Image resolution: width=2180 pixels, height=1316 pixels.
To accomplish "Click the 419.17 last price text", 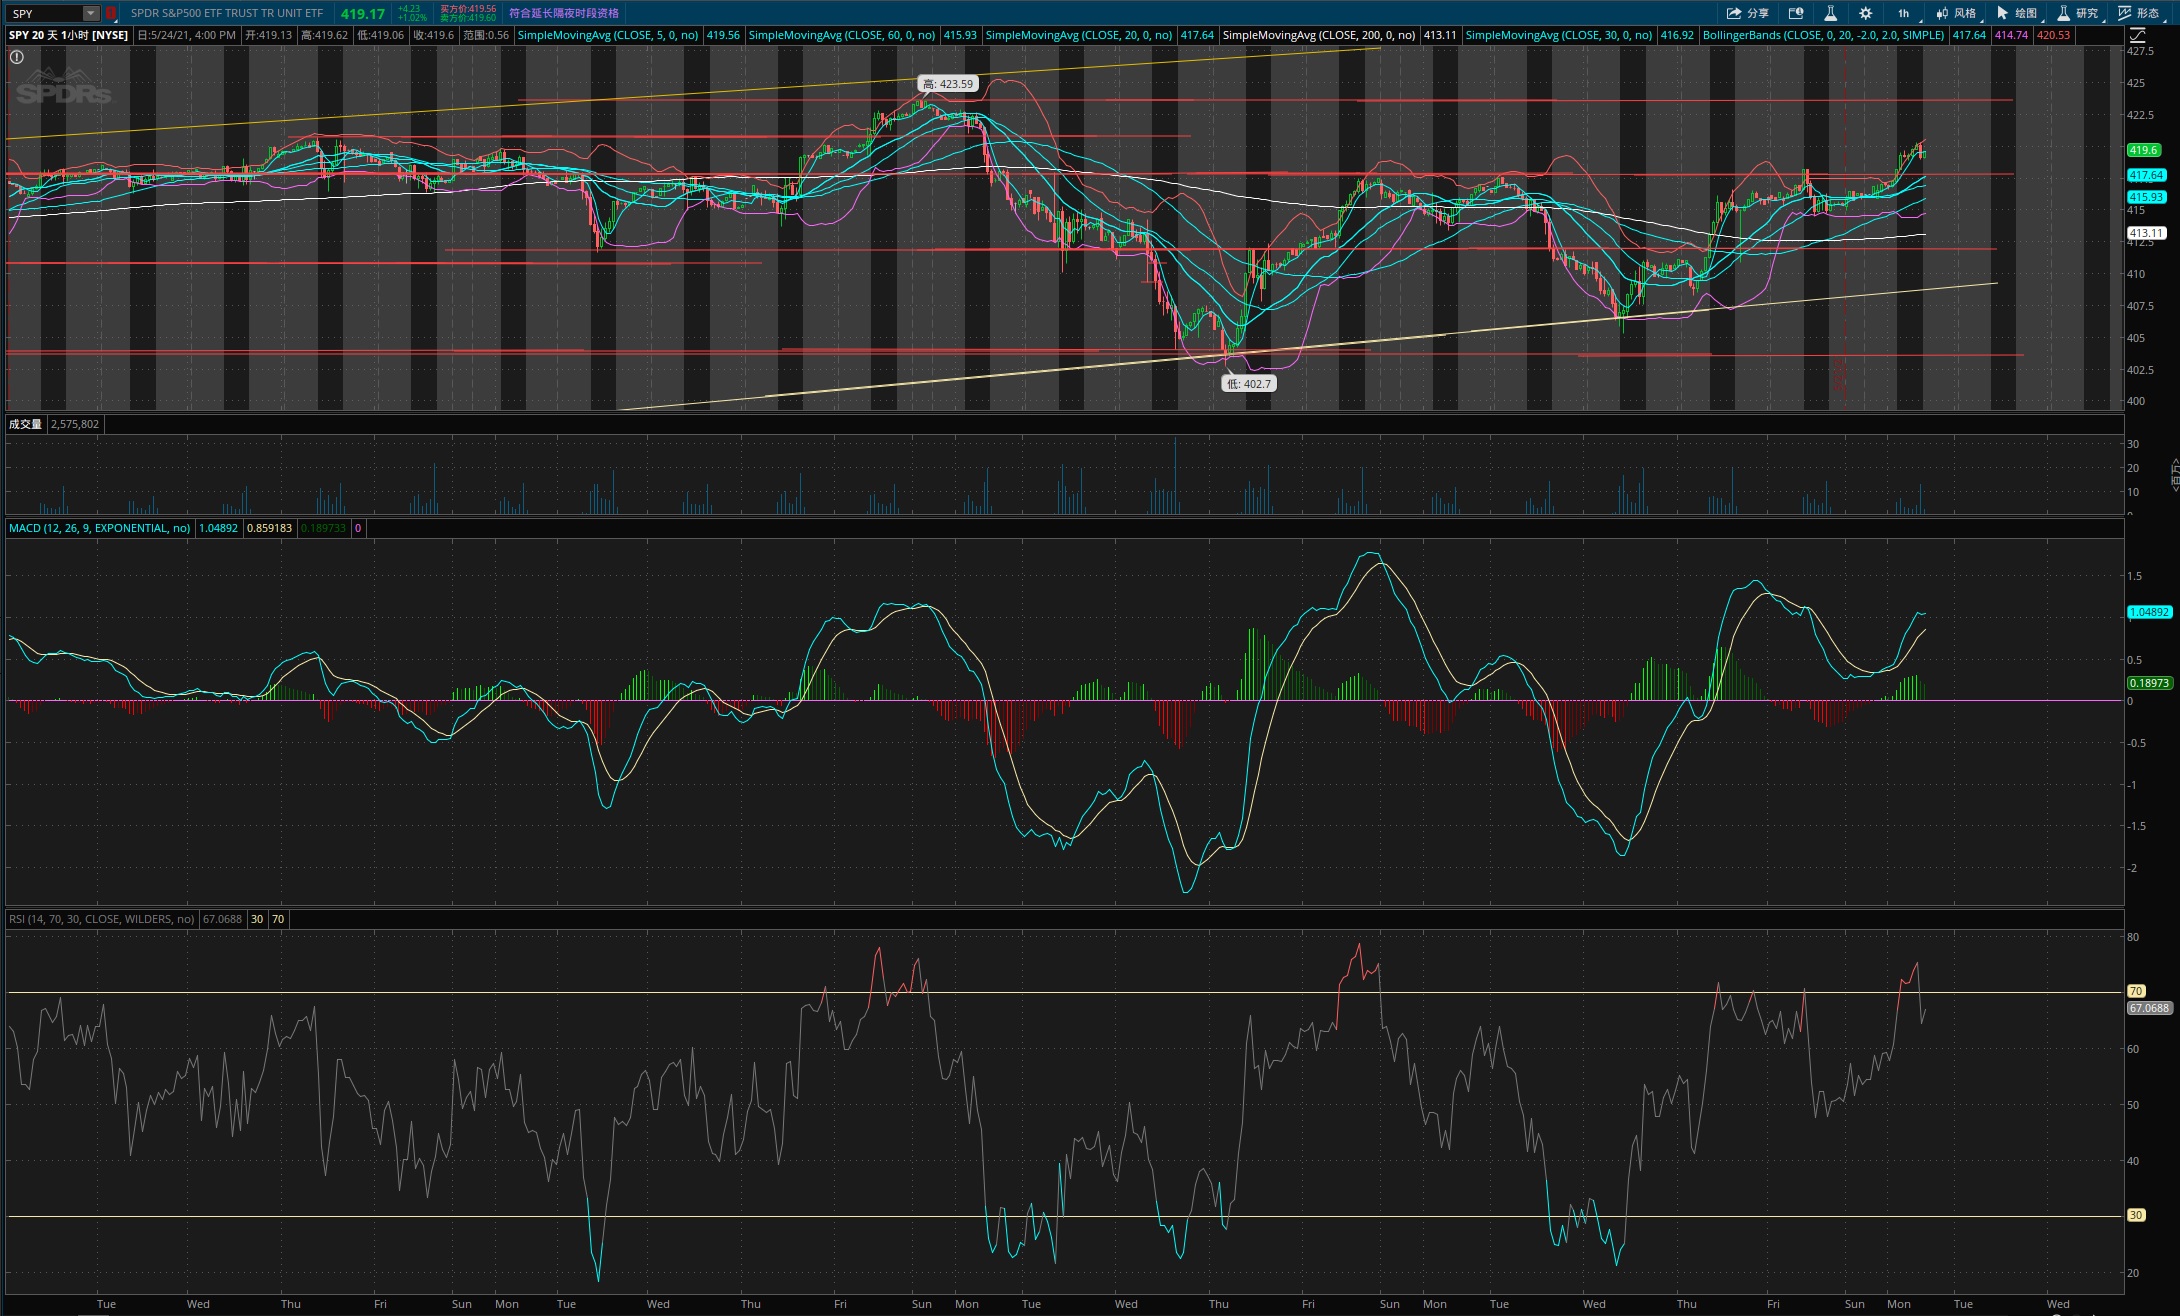I will coord(362,14).
